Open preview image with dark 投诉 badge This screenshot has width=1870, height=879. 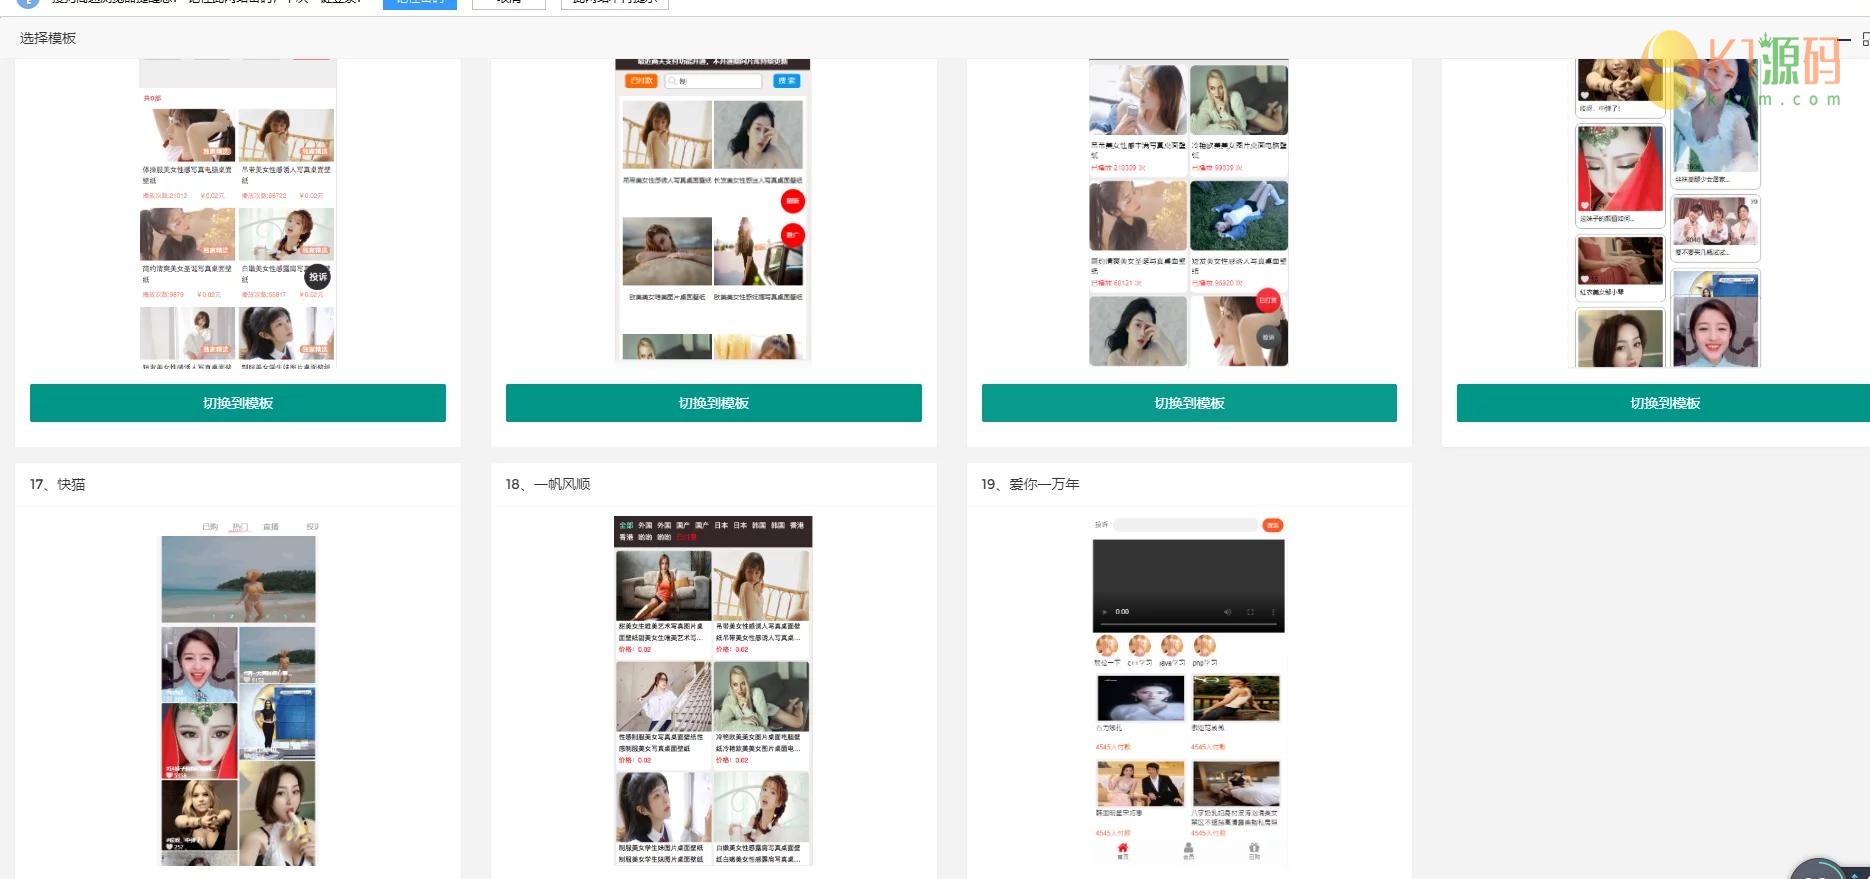coord(238,212)
